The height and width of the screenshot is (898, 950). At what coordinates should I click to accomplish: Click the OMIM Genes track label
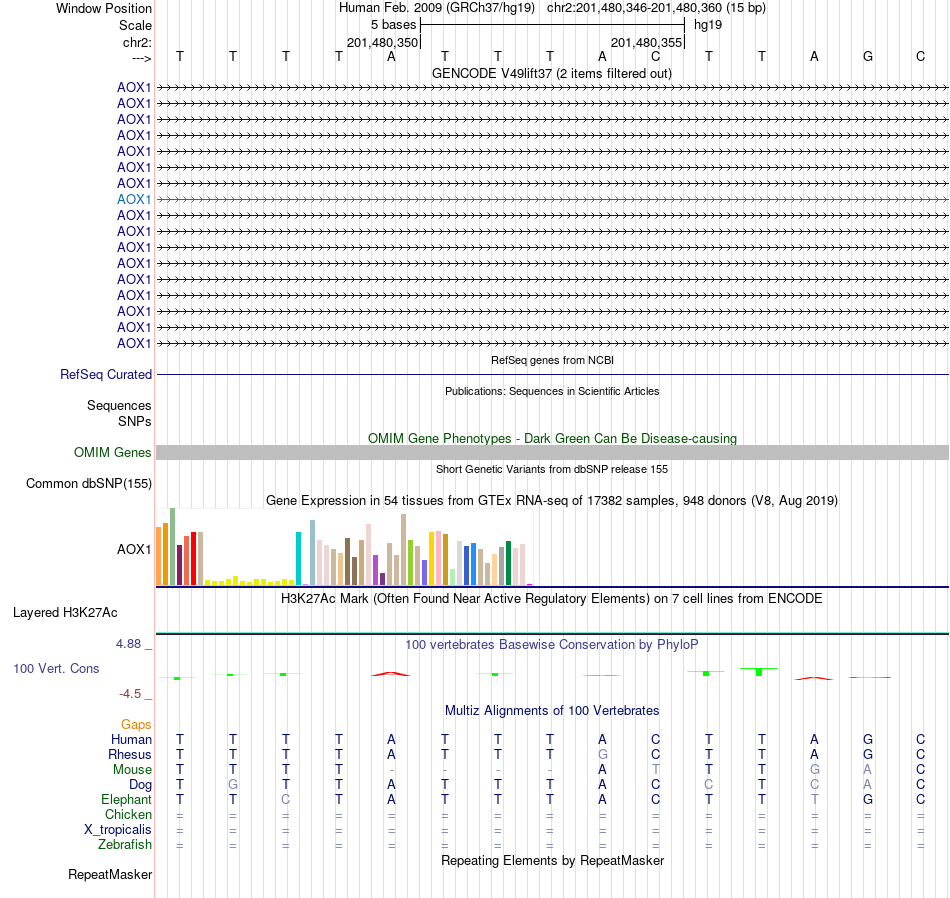[x=113, y=453]
